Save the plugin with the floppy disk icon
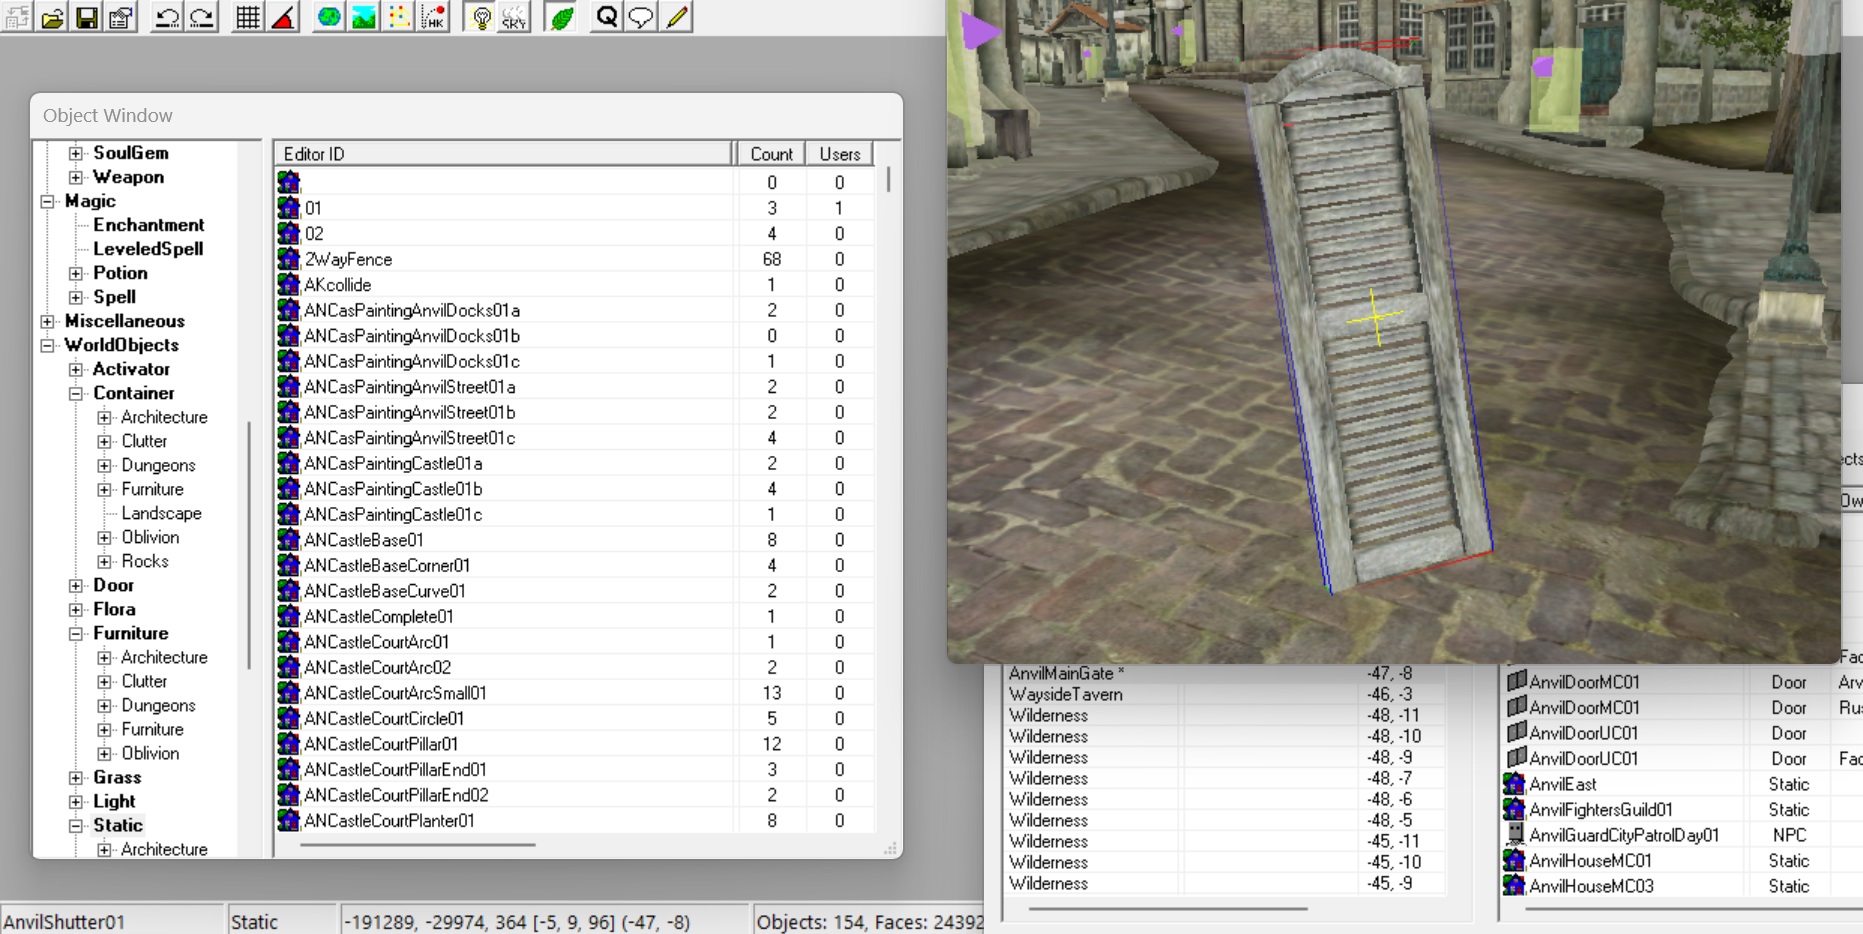 87,17
